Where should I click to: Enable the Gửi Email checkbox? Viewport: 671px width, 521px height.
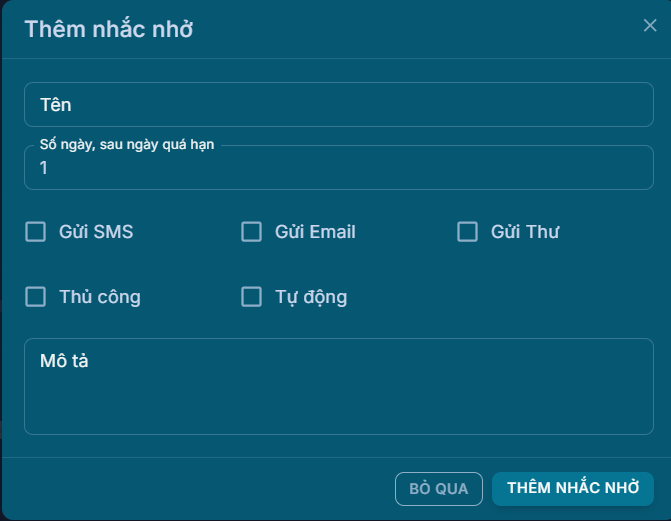(252, 232)
